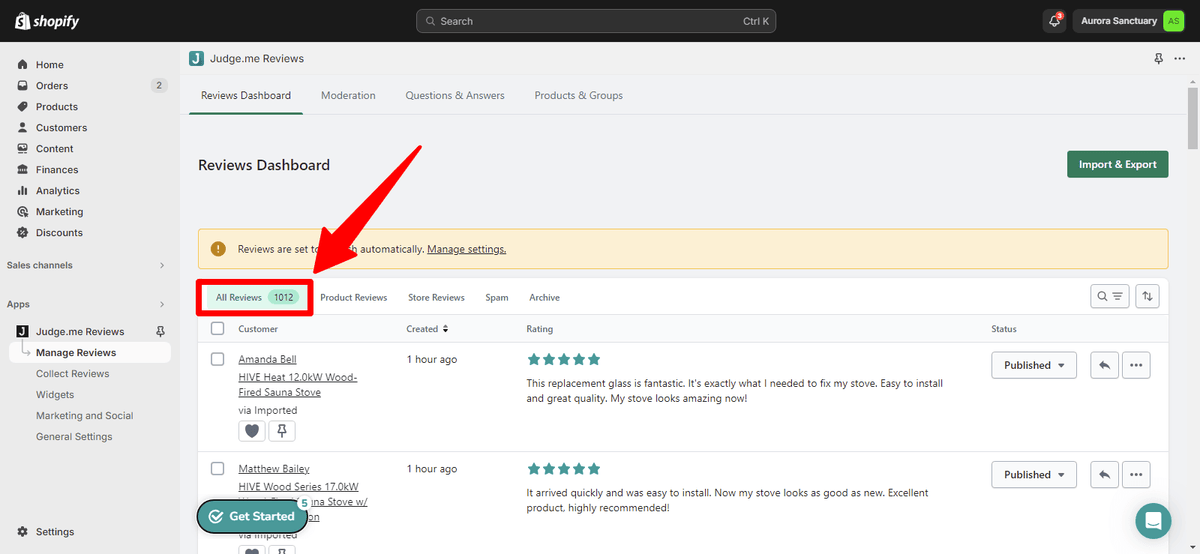Screen dimensions: 1200x554
Task: Open the search and filter button
Action: [x=1109, y=296]
